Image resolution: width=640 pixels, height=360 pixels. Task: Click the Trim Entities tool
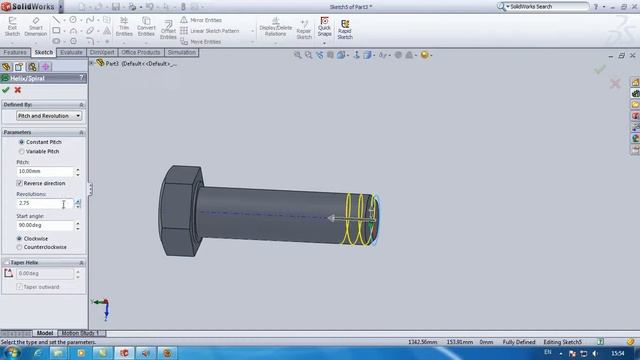coord(124,27)
